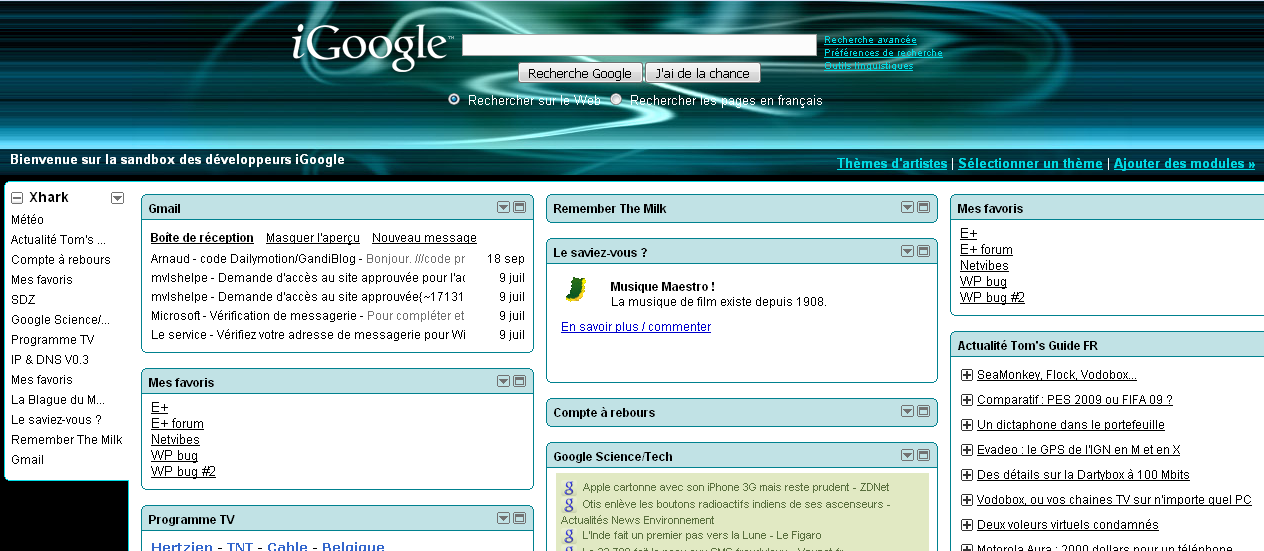This screenshot has height=551, width=1264.
Task: Expand the Dartybox à 100 Mbits item
Action: [967, 475]
